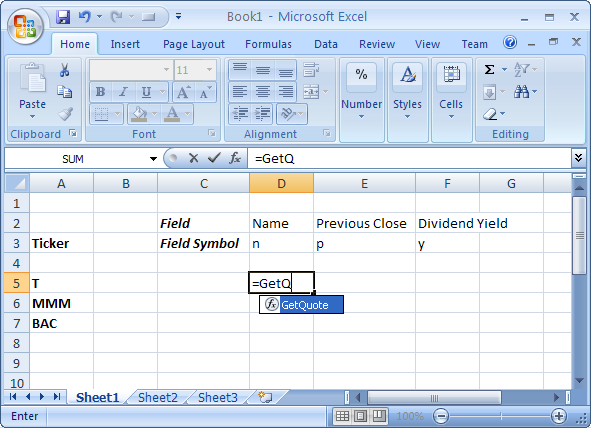Image resolution: width=591 pixels, height=428 pixels.
Task: Click Decrease Indent icon
Action: click(x=240, y=113)
